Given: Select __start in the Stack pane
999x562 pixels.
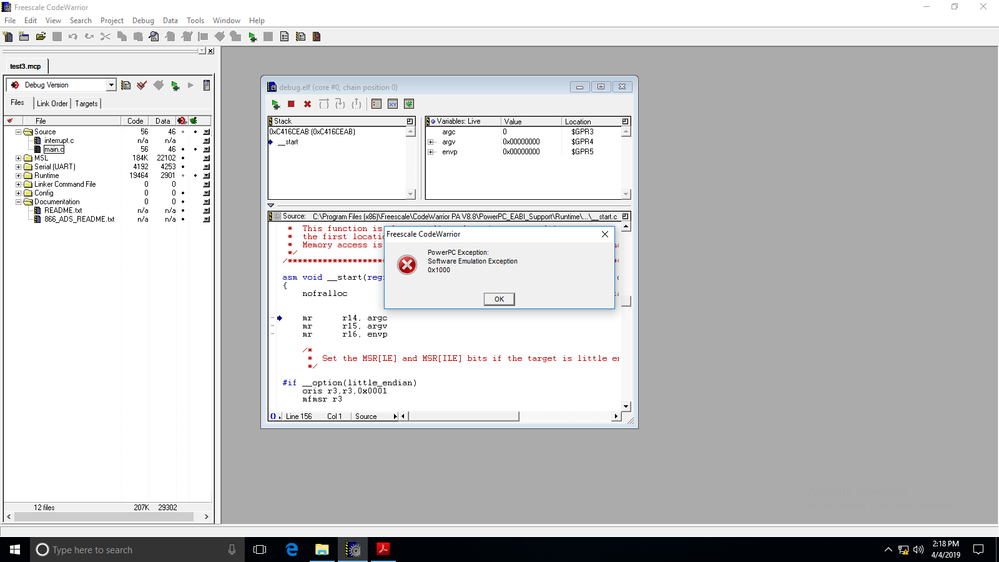Looking at the screenshot, I should tap(288, 142).
